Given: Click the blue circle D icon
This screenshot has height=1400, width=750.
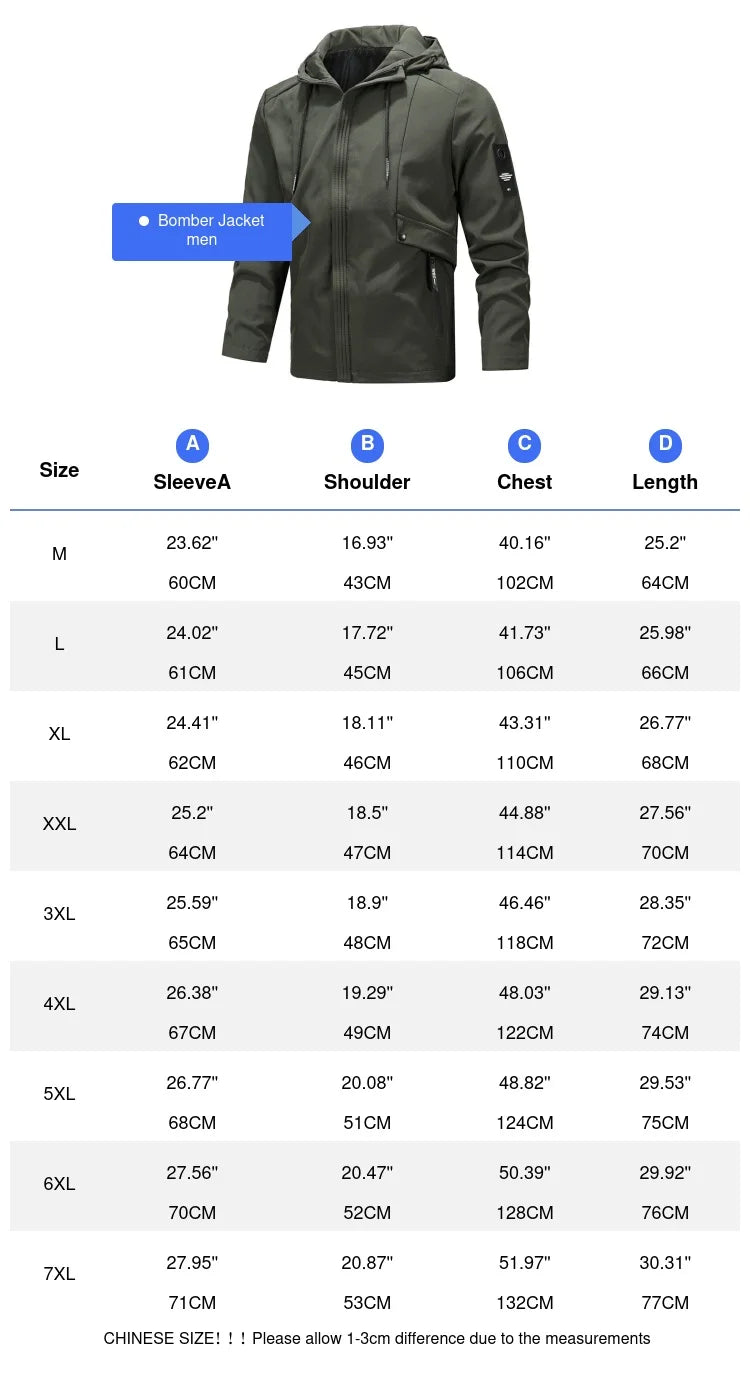Looking at the screenshot, I should (x=665, y=445).
